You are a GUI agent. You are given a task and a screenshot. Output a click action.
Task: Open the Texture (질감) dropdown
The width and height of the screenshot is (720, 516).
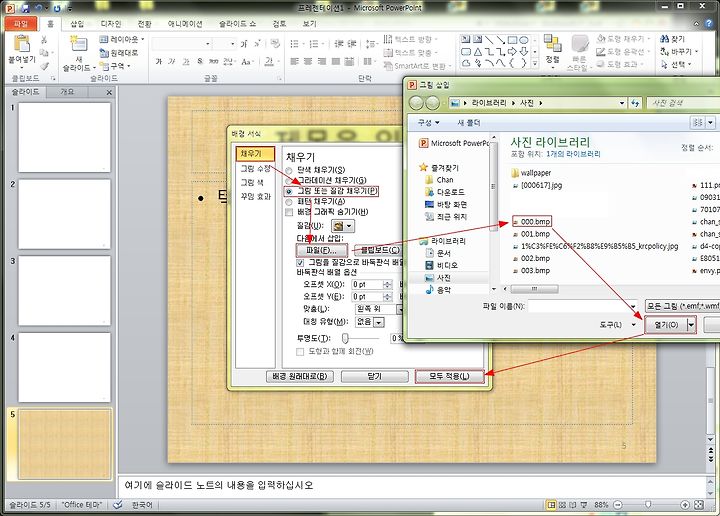pyautogui.click(x=343, y=226)
